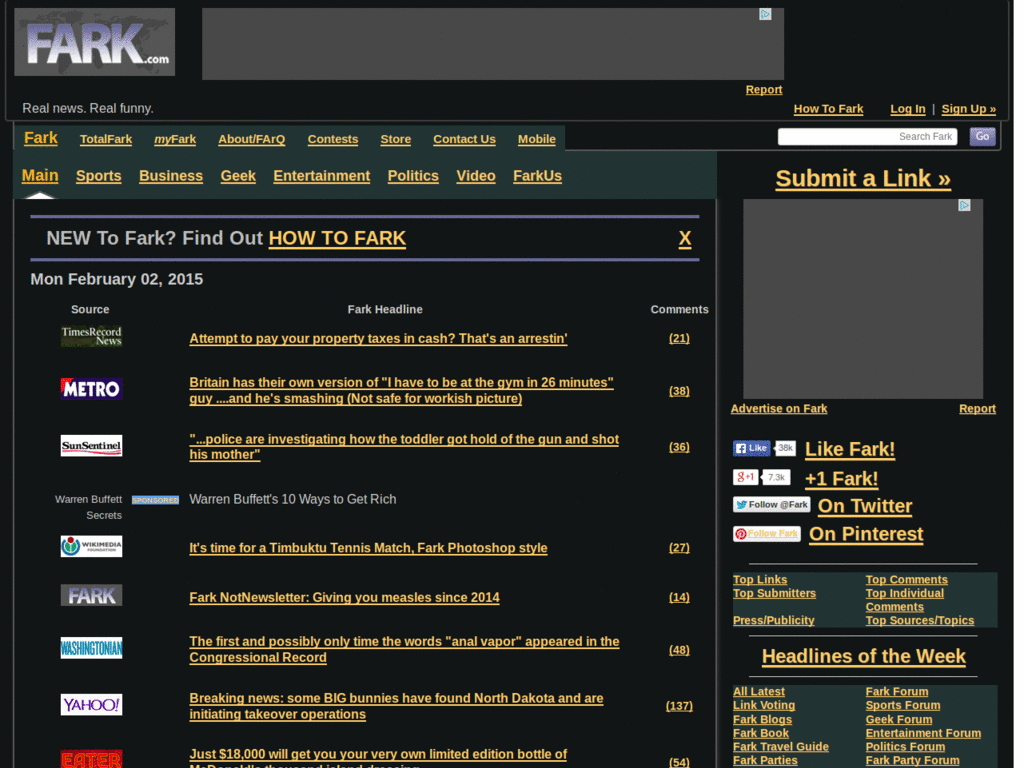Click the Facebook Like button
The height and width of the screenshot is (768, 1024).
[x=752, y=448]
